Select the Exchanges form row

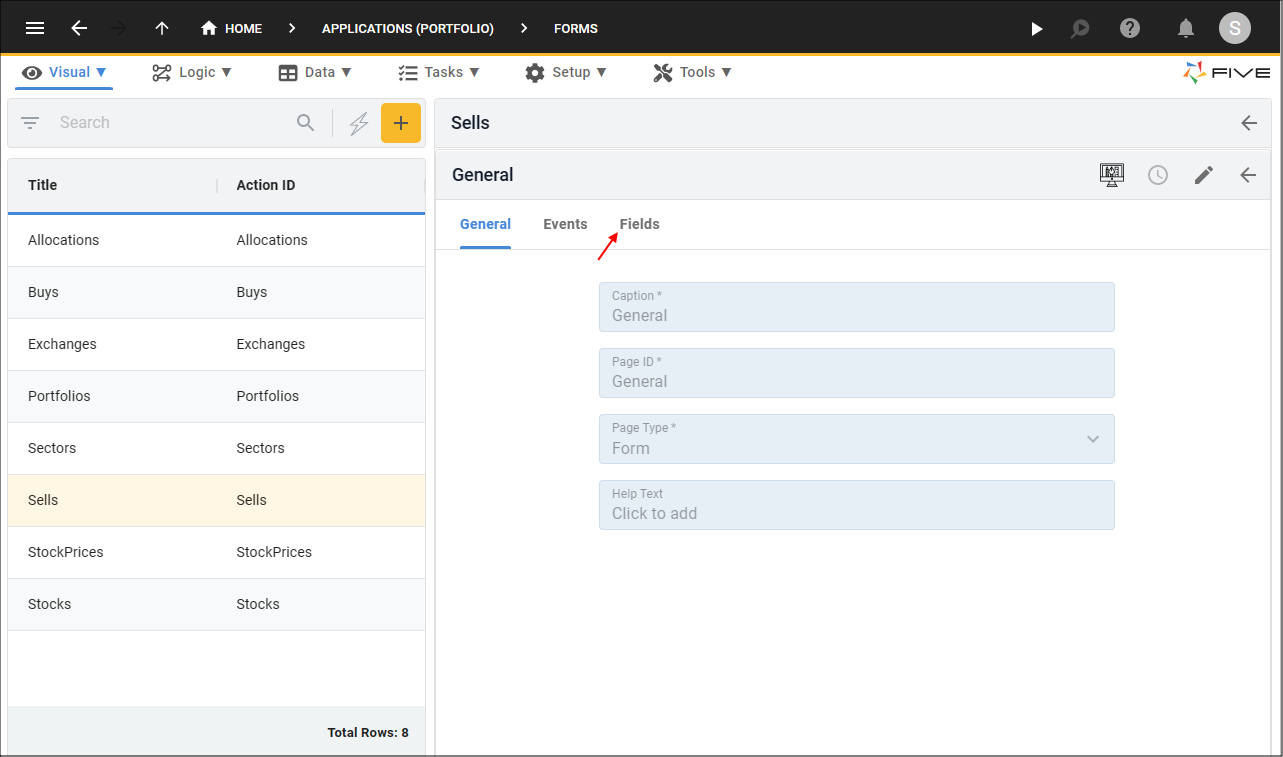click(216, 344)
